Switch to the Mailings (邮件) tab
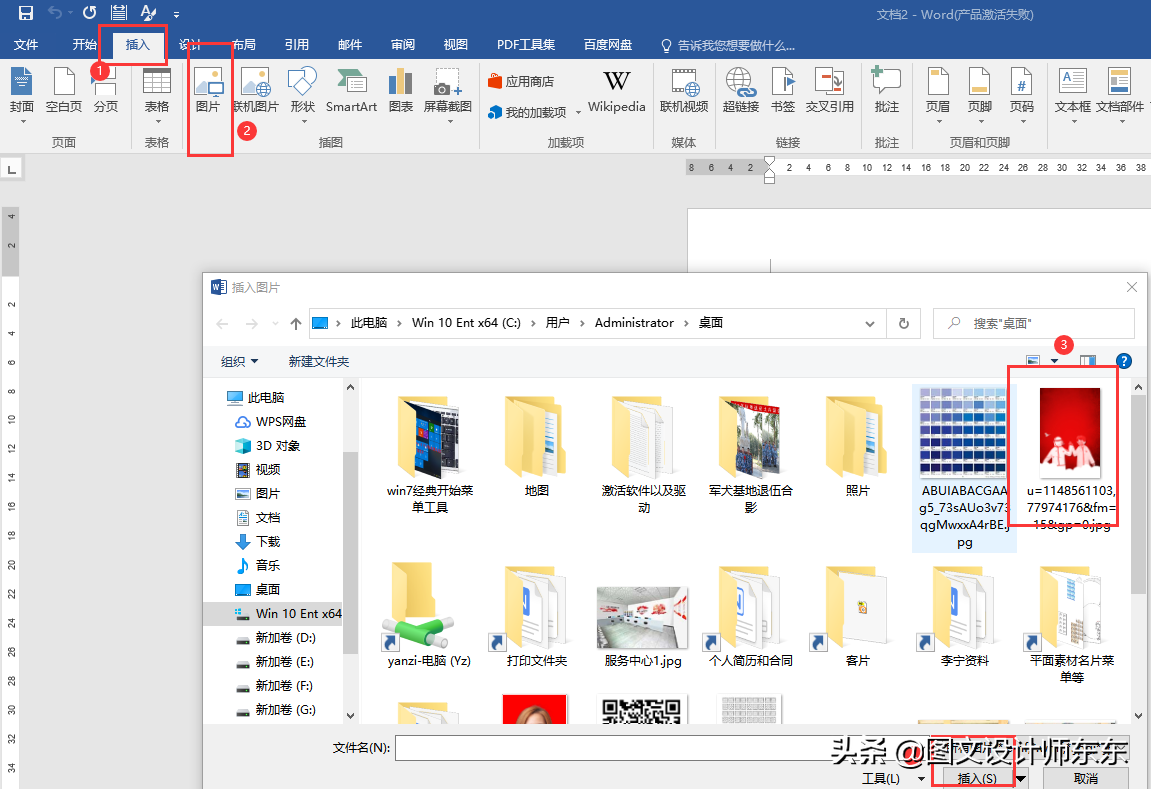 349,45
